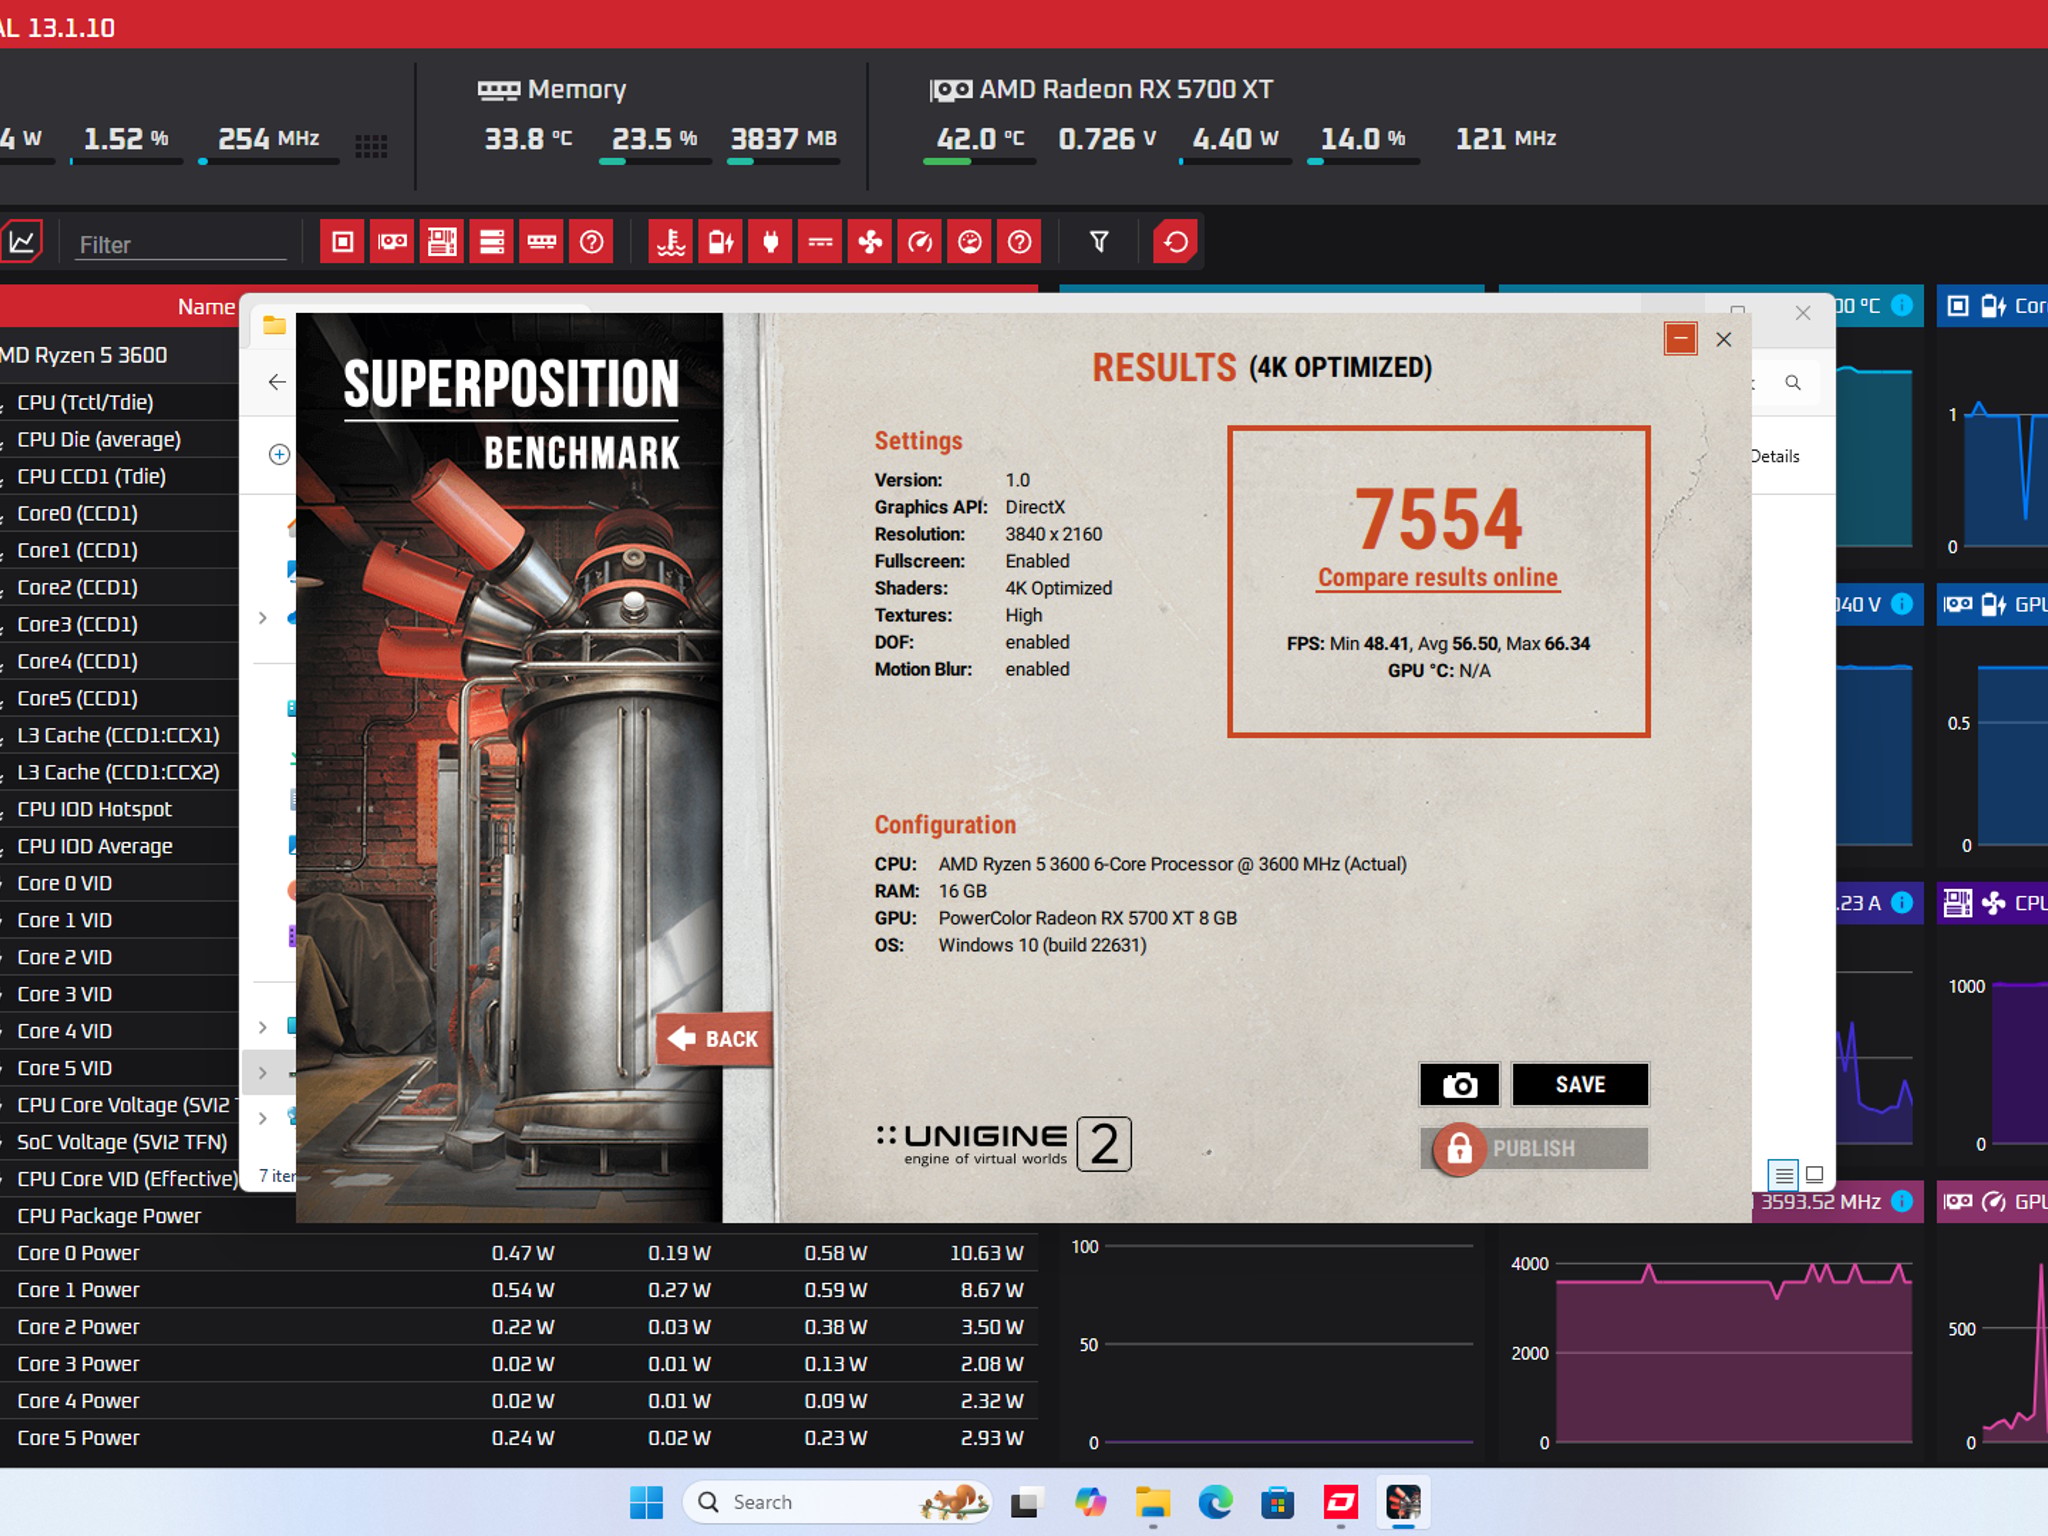The width and height of the screenshot is (2048, 1536).
Task: Select the CPU IOD Hotspot row
Action: (120, 809)
